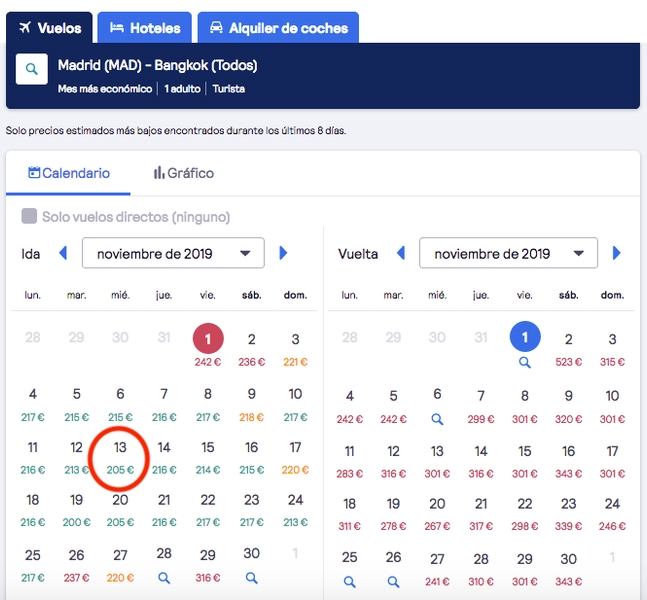Select Ida day 13 at 205 €
The image size is (647, 600).
[120, 458]
